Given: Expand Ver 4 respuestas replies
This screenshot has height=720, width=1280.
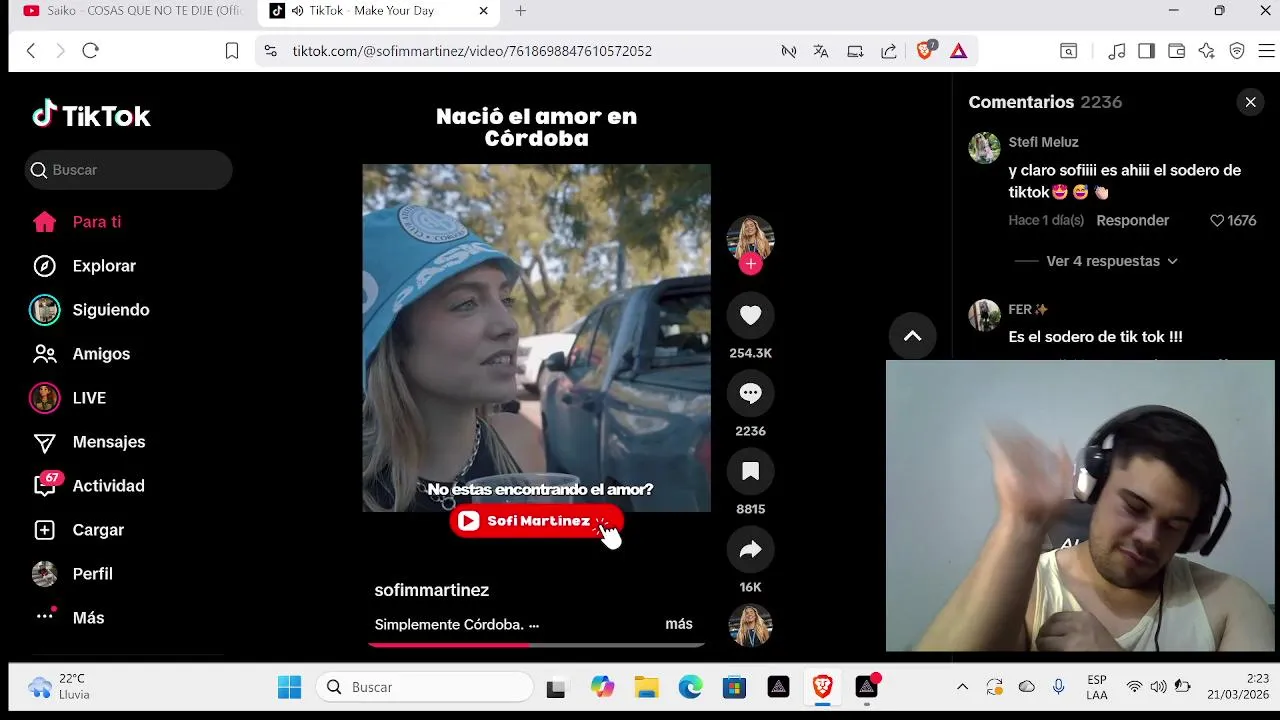Looking at the screenshot, I should 1112,261.
